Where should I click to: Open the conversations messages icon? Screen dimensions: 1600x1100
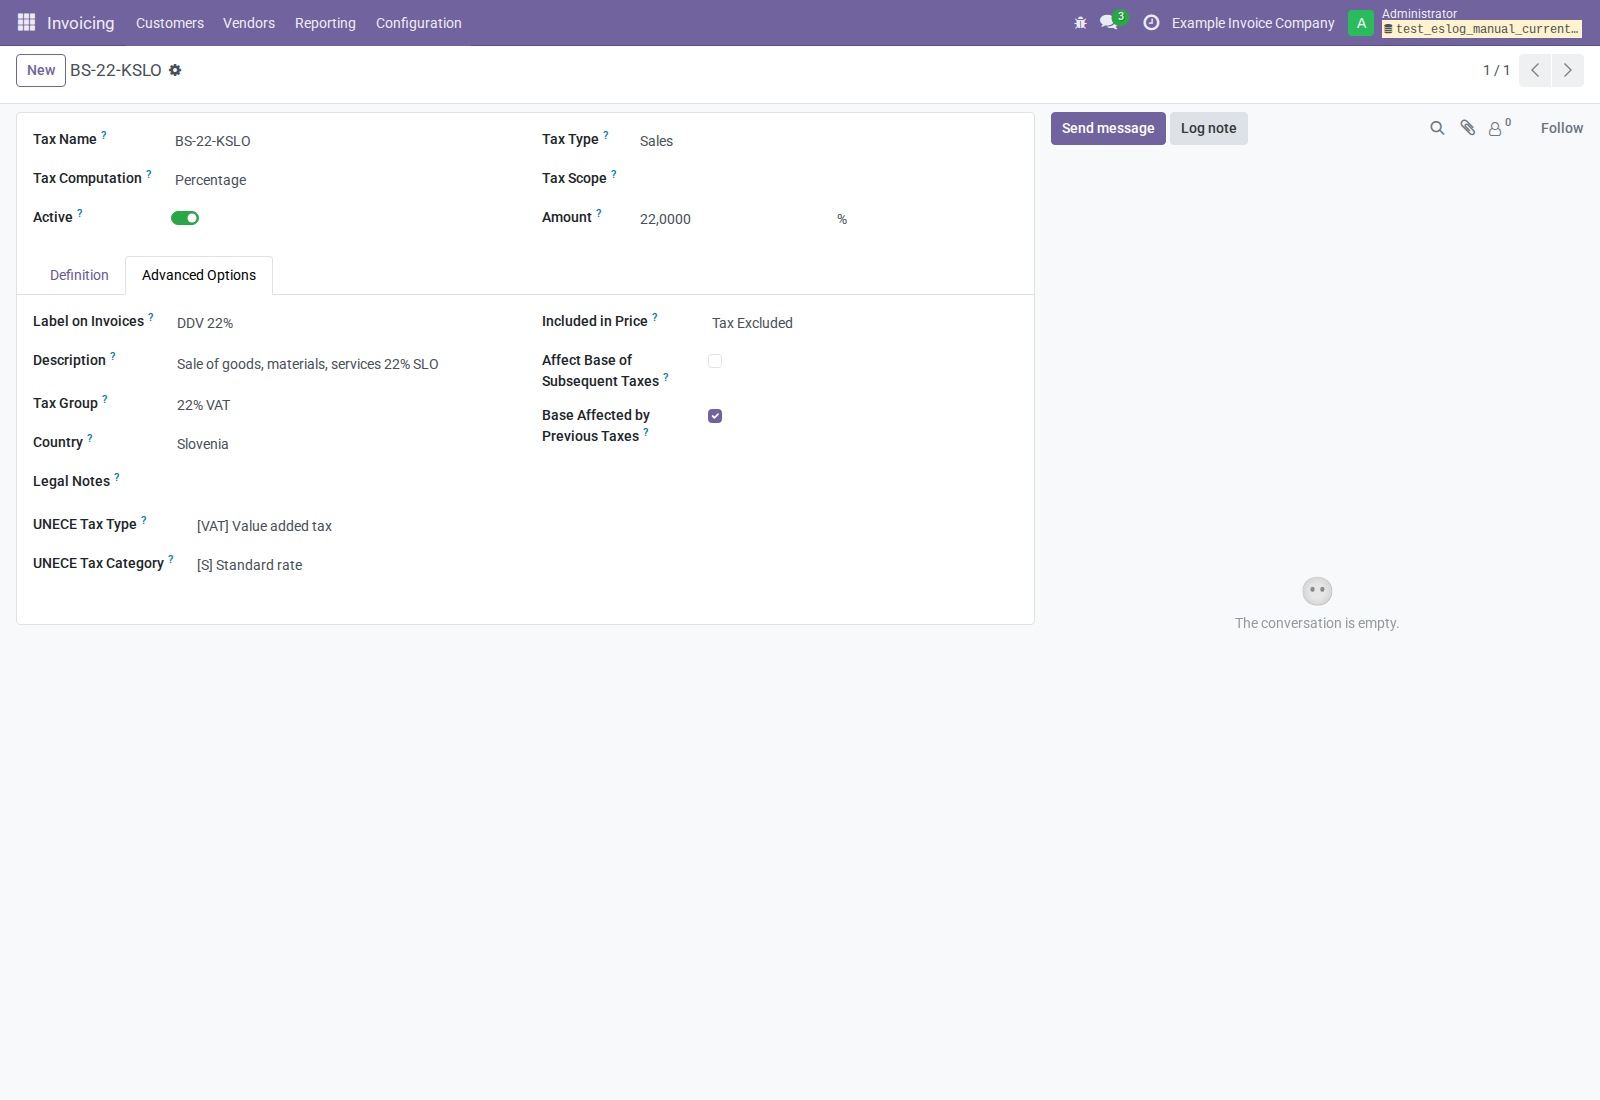[x=1110, y=22]
